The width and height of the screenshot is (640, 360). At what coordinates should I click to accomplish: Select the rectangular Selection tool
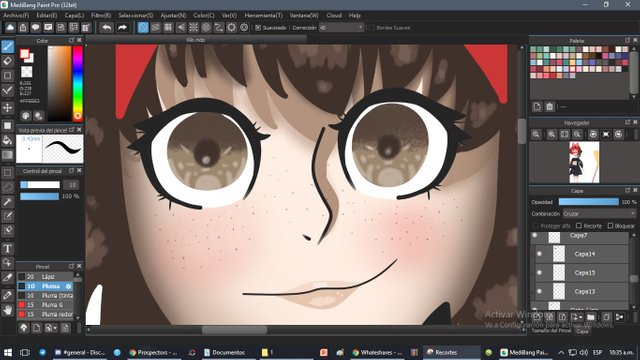[7, 173]
